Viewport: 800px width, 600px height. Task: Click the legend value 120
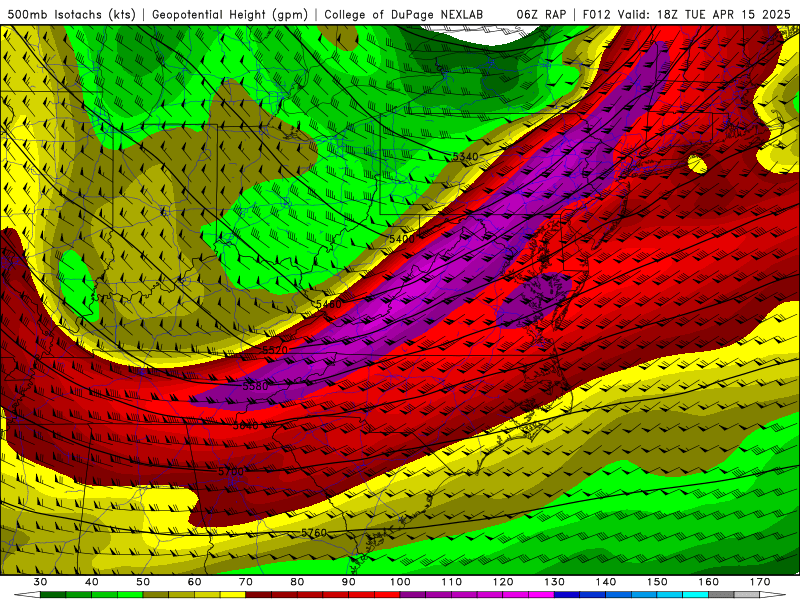click(503, 582)
